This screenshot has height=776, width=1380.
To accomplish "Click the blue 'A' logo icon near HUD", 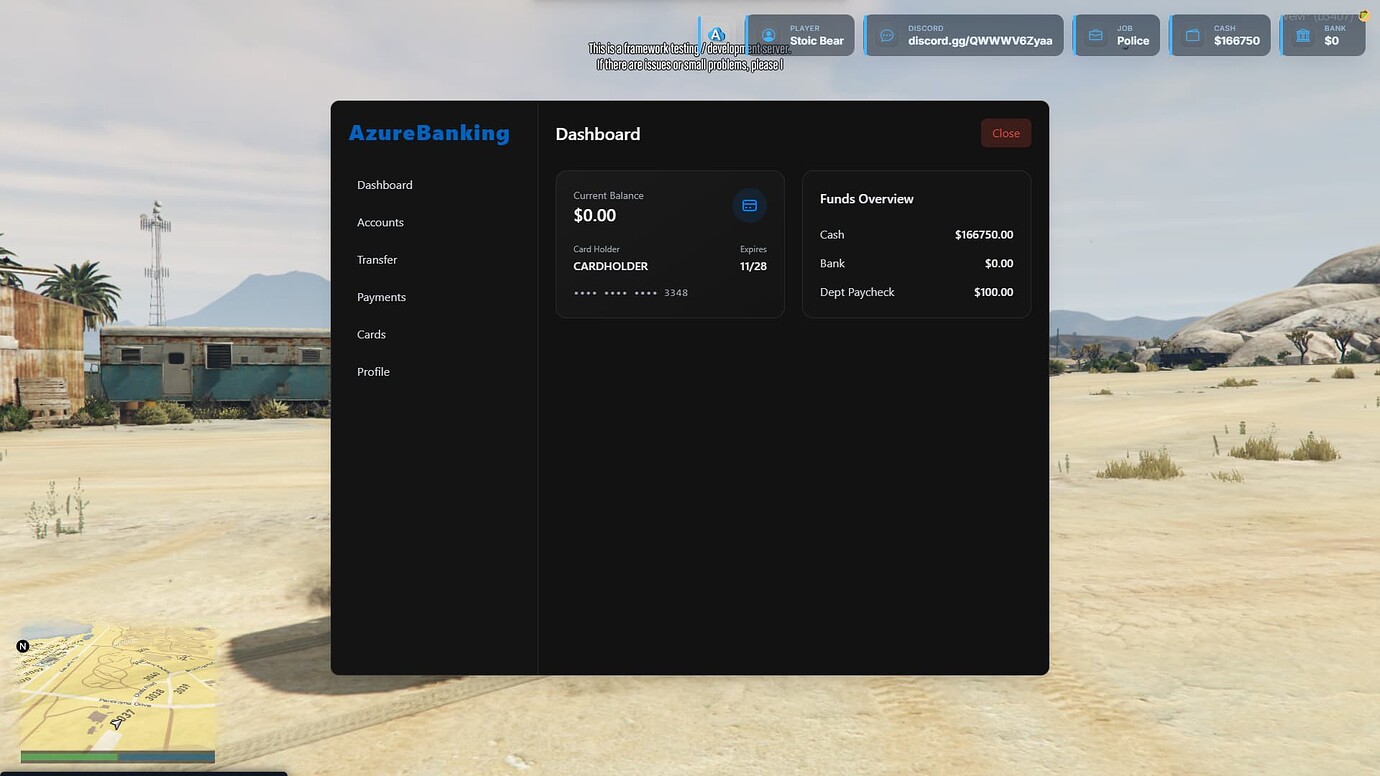I will tap(717, 33).
